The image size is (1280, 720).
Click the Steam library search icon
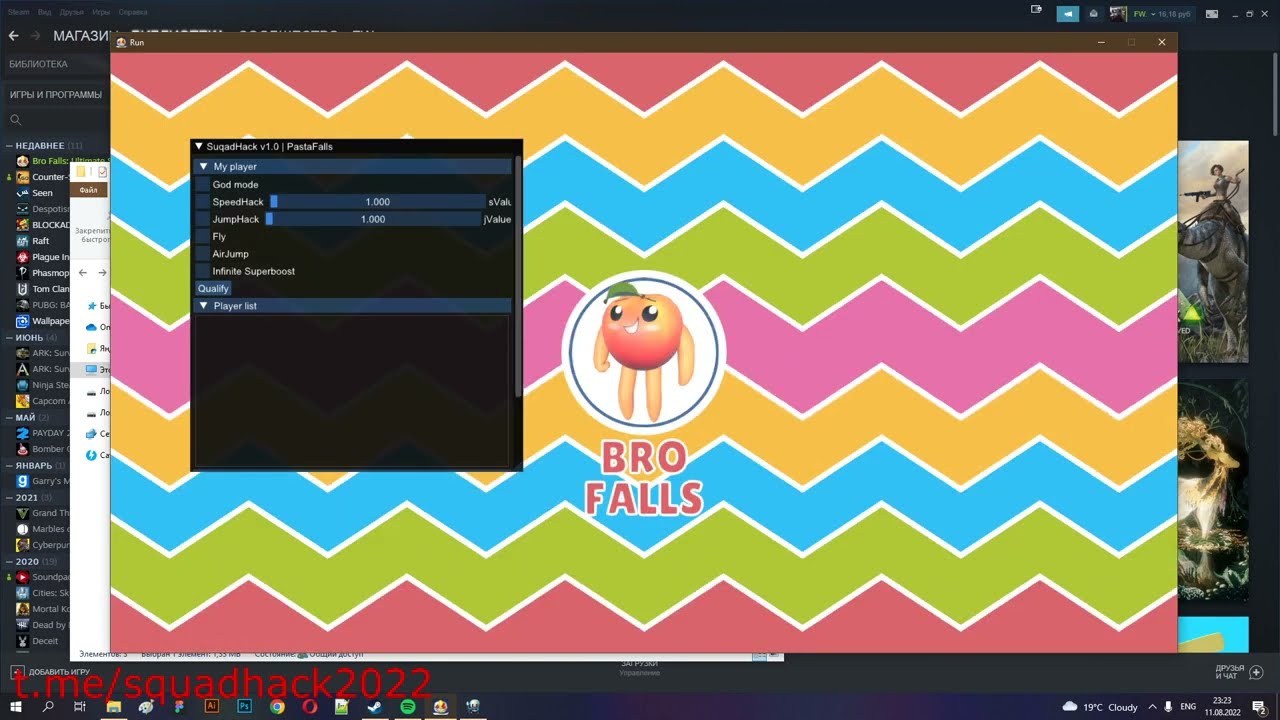click(15, 120)
